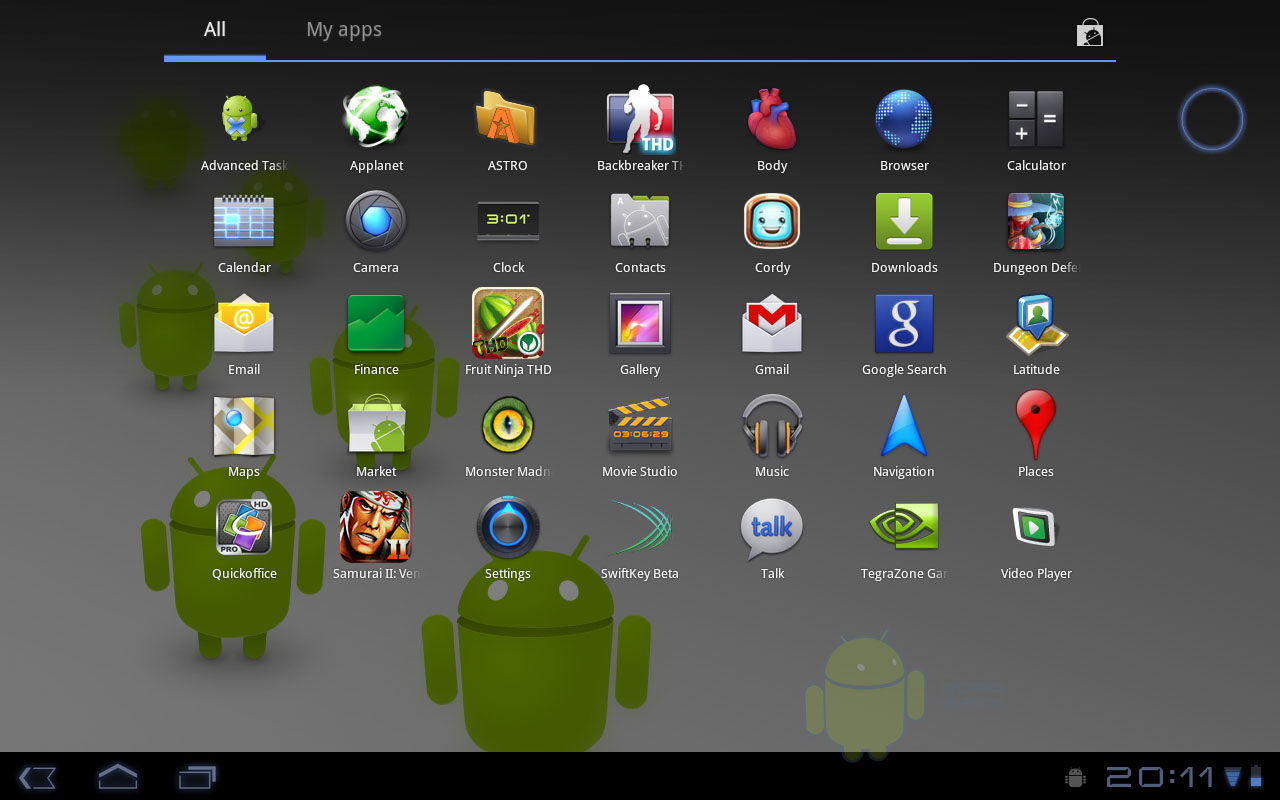Open the Downloads app

(904, 222)
